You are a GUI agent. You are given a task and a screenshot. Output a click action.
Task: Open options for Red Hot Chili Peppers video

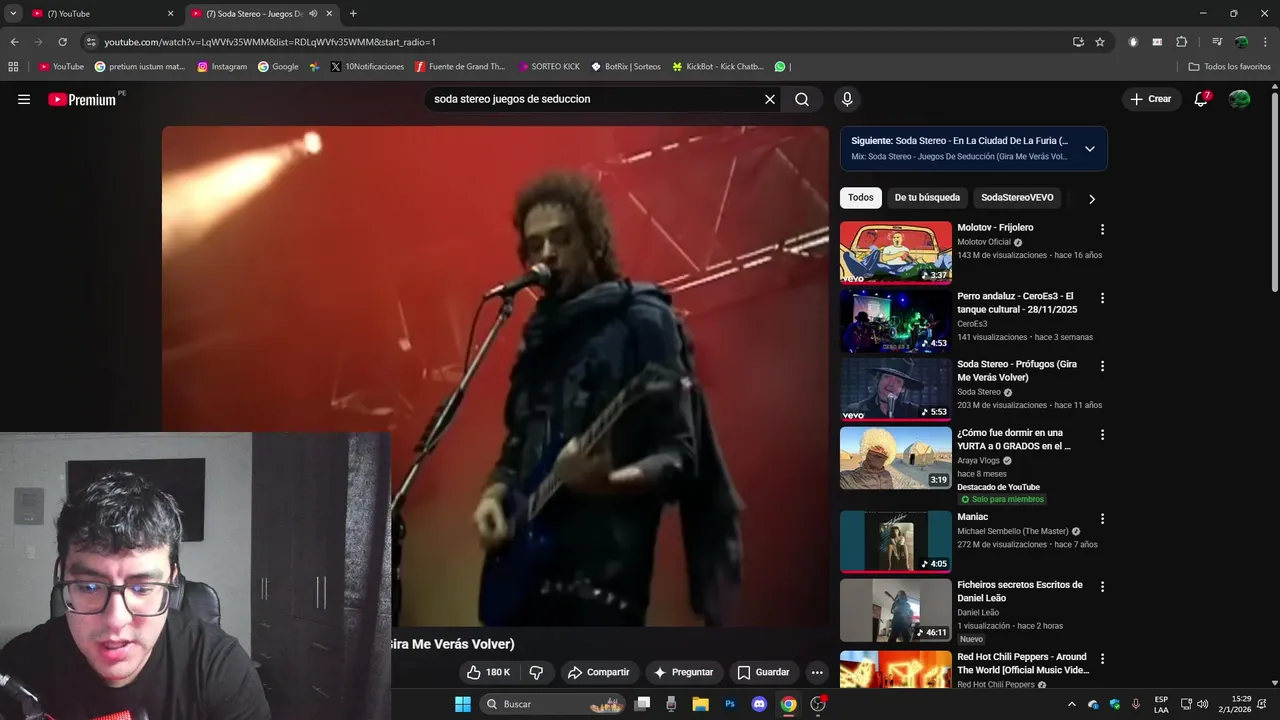[1102, 659]
